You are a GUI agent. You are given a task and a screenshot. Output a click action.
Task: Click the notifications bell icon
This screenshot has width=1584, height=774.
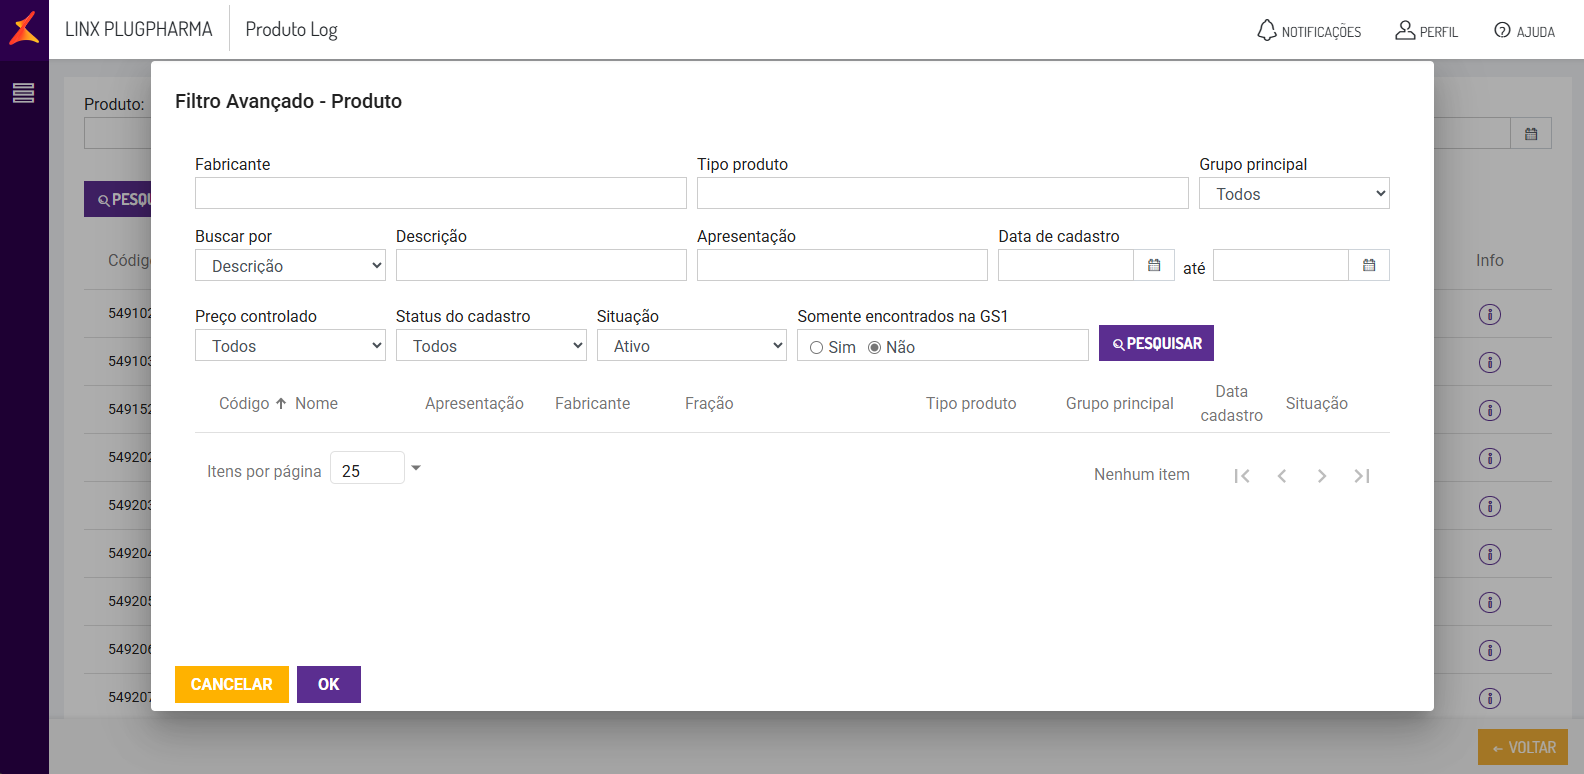[1267, 30]
